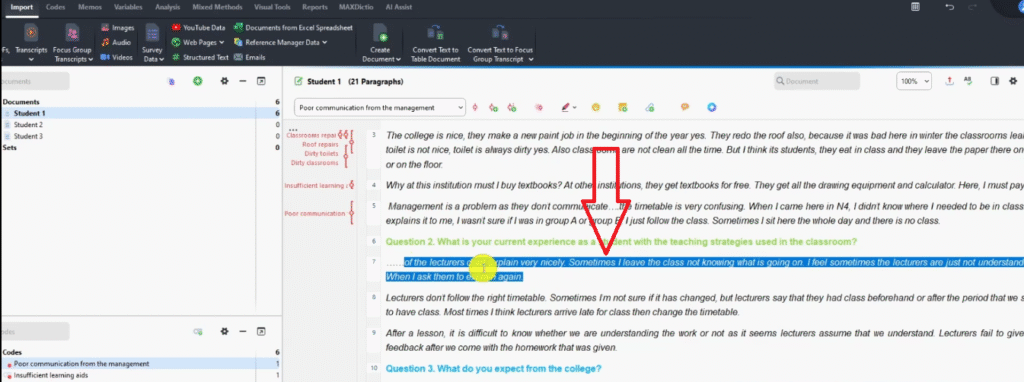Undock the Codes panel window
The image size is (1024, 382).
(261, 331)
